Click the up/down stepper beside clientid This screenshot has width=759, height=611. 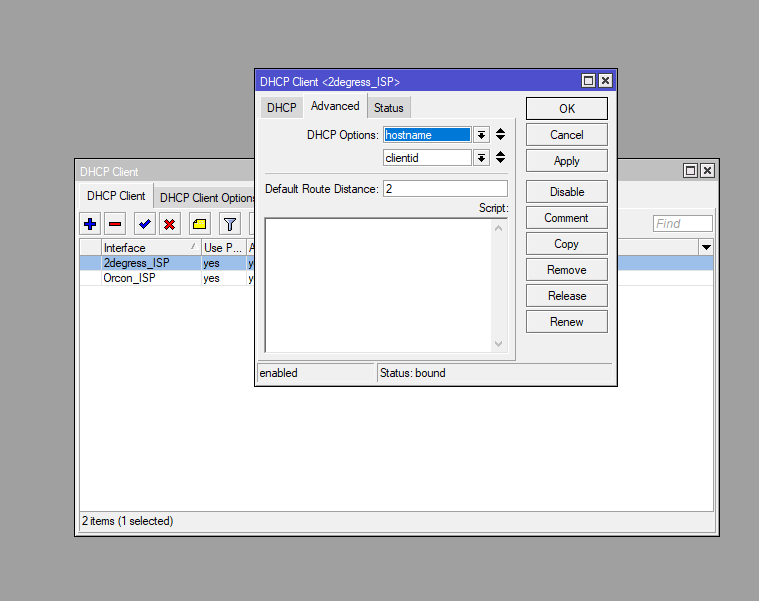click(501, 157)
